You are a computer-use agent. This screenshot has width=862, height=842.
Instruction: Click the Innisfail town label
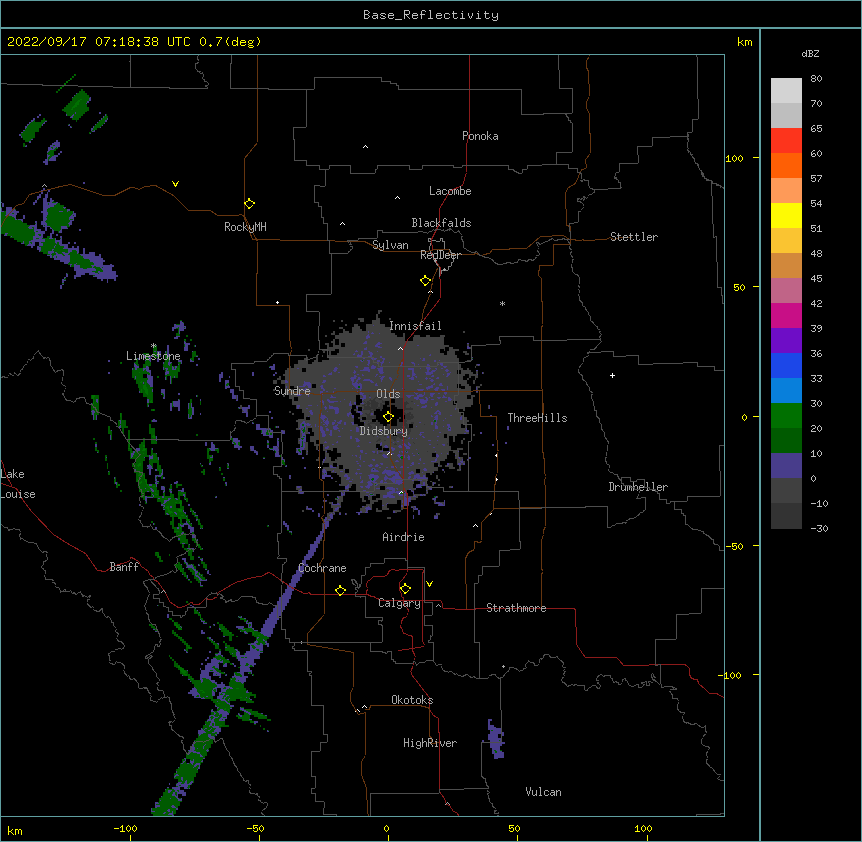click(415, 326)
